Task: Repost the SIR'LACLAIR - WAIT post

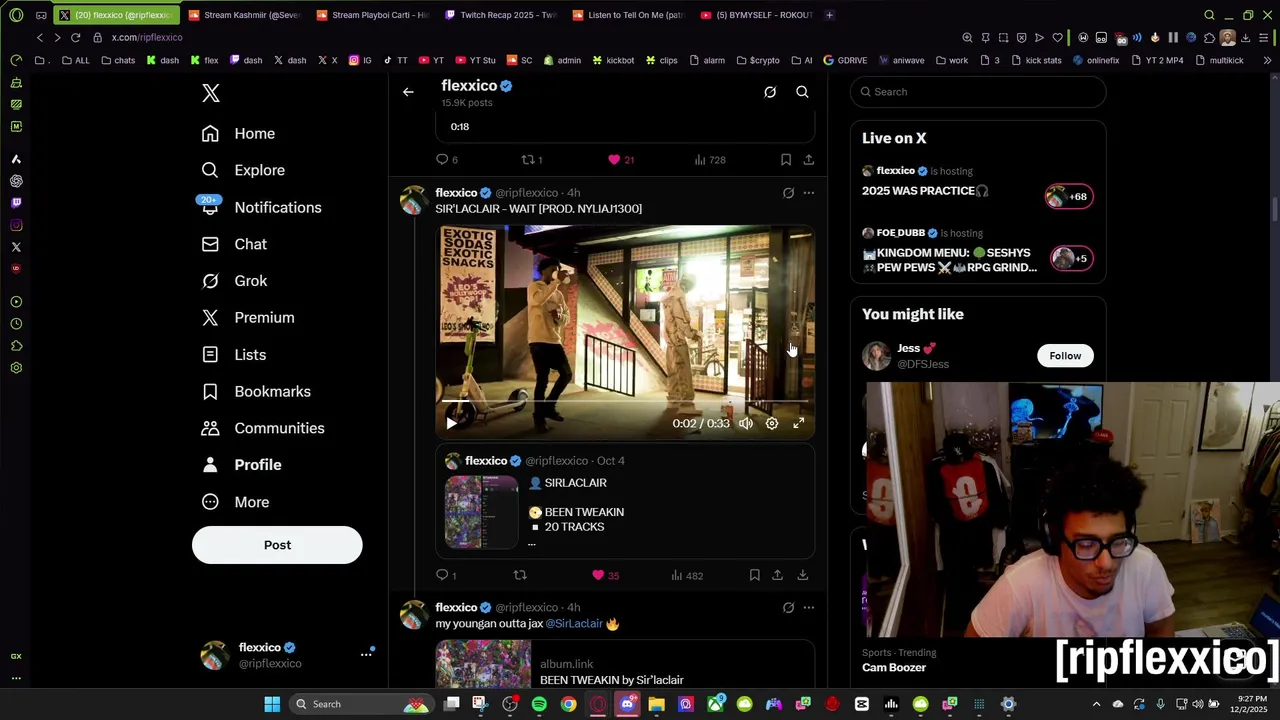Action: tap(519, 575)
